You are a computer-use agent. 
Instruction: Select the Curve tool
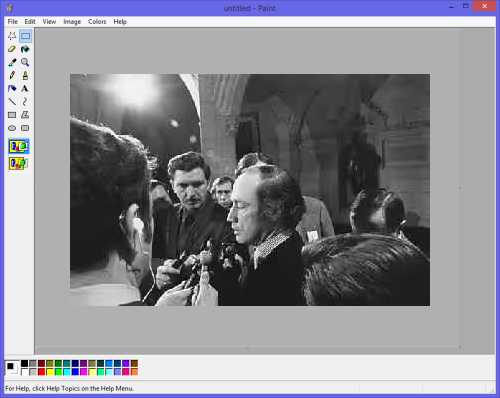25,102
